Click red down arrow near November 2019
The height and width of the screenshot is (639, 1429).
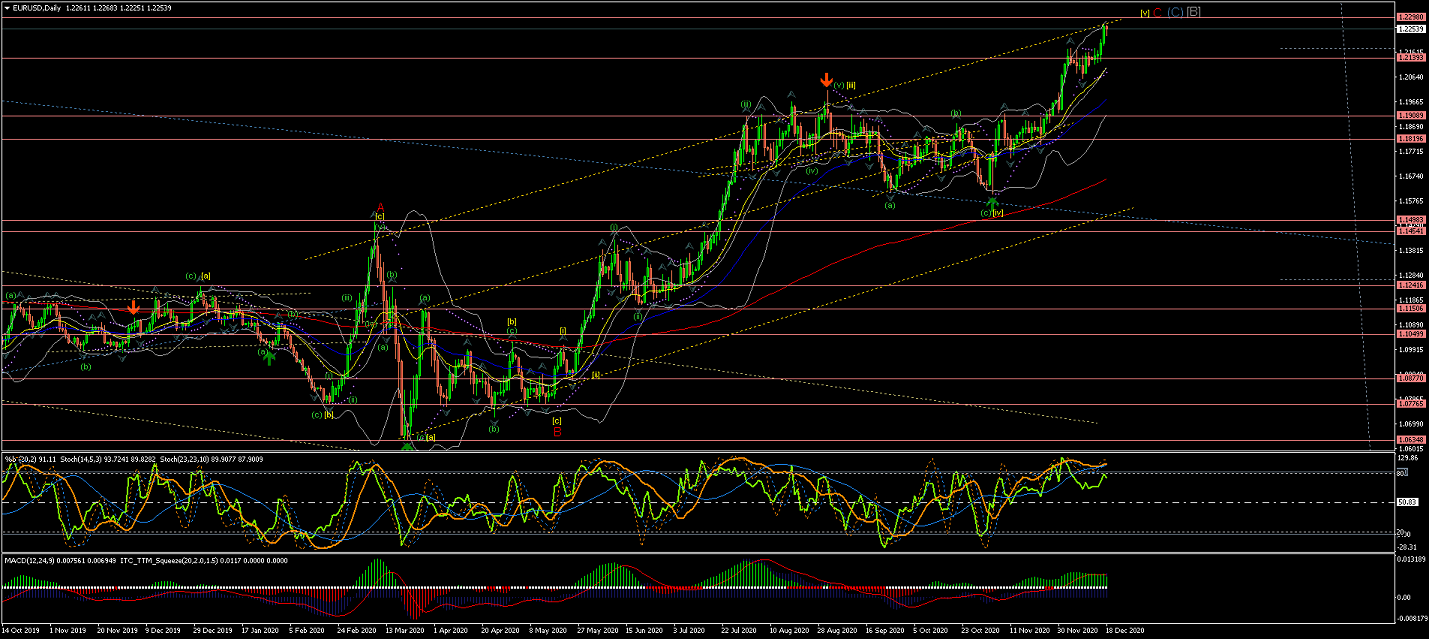[133, 309]
